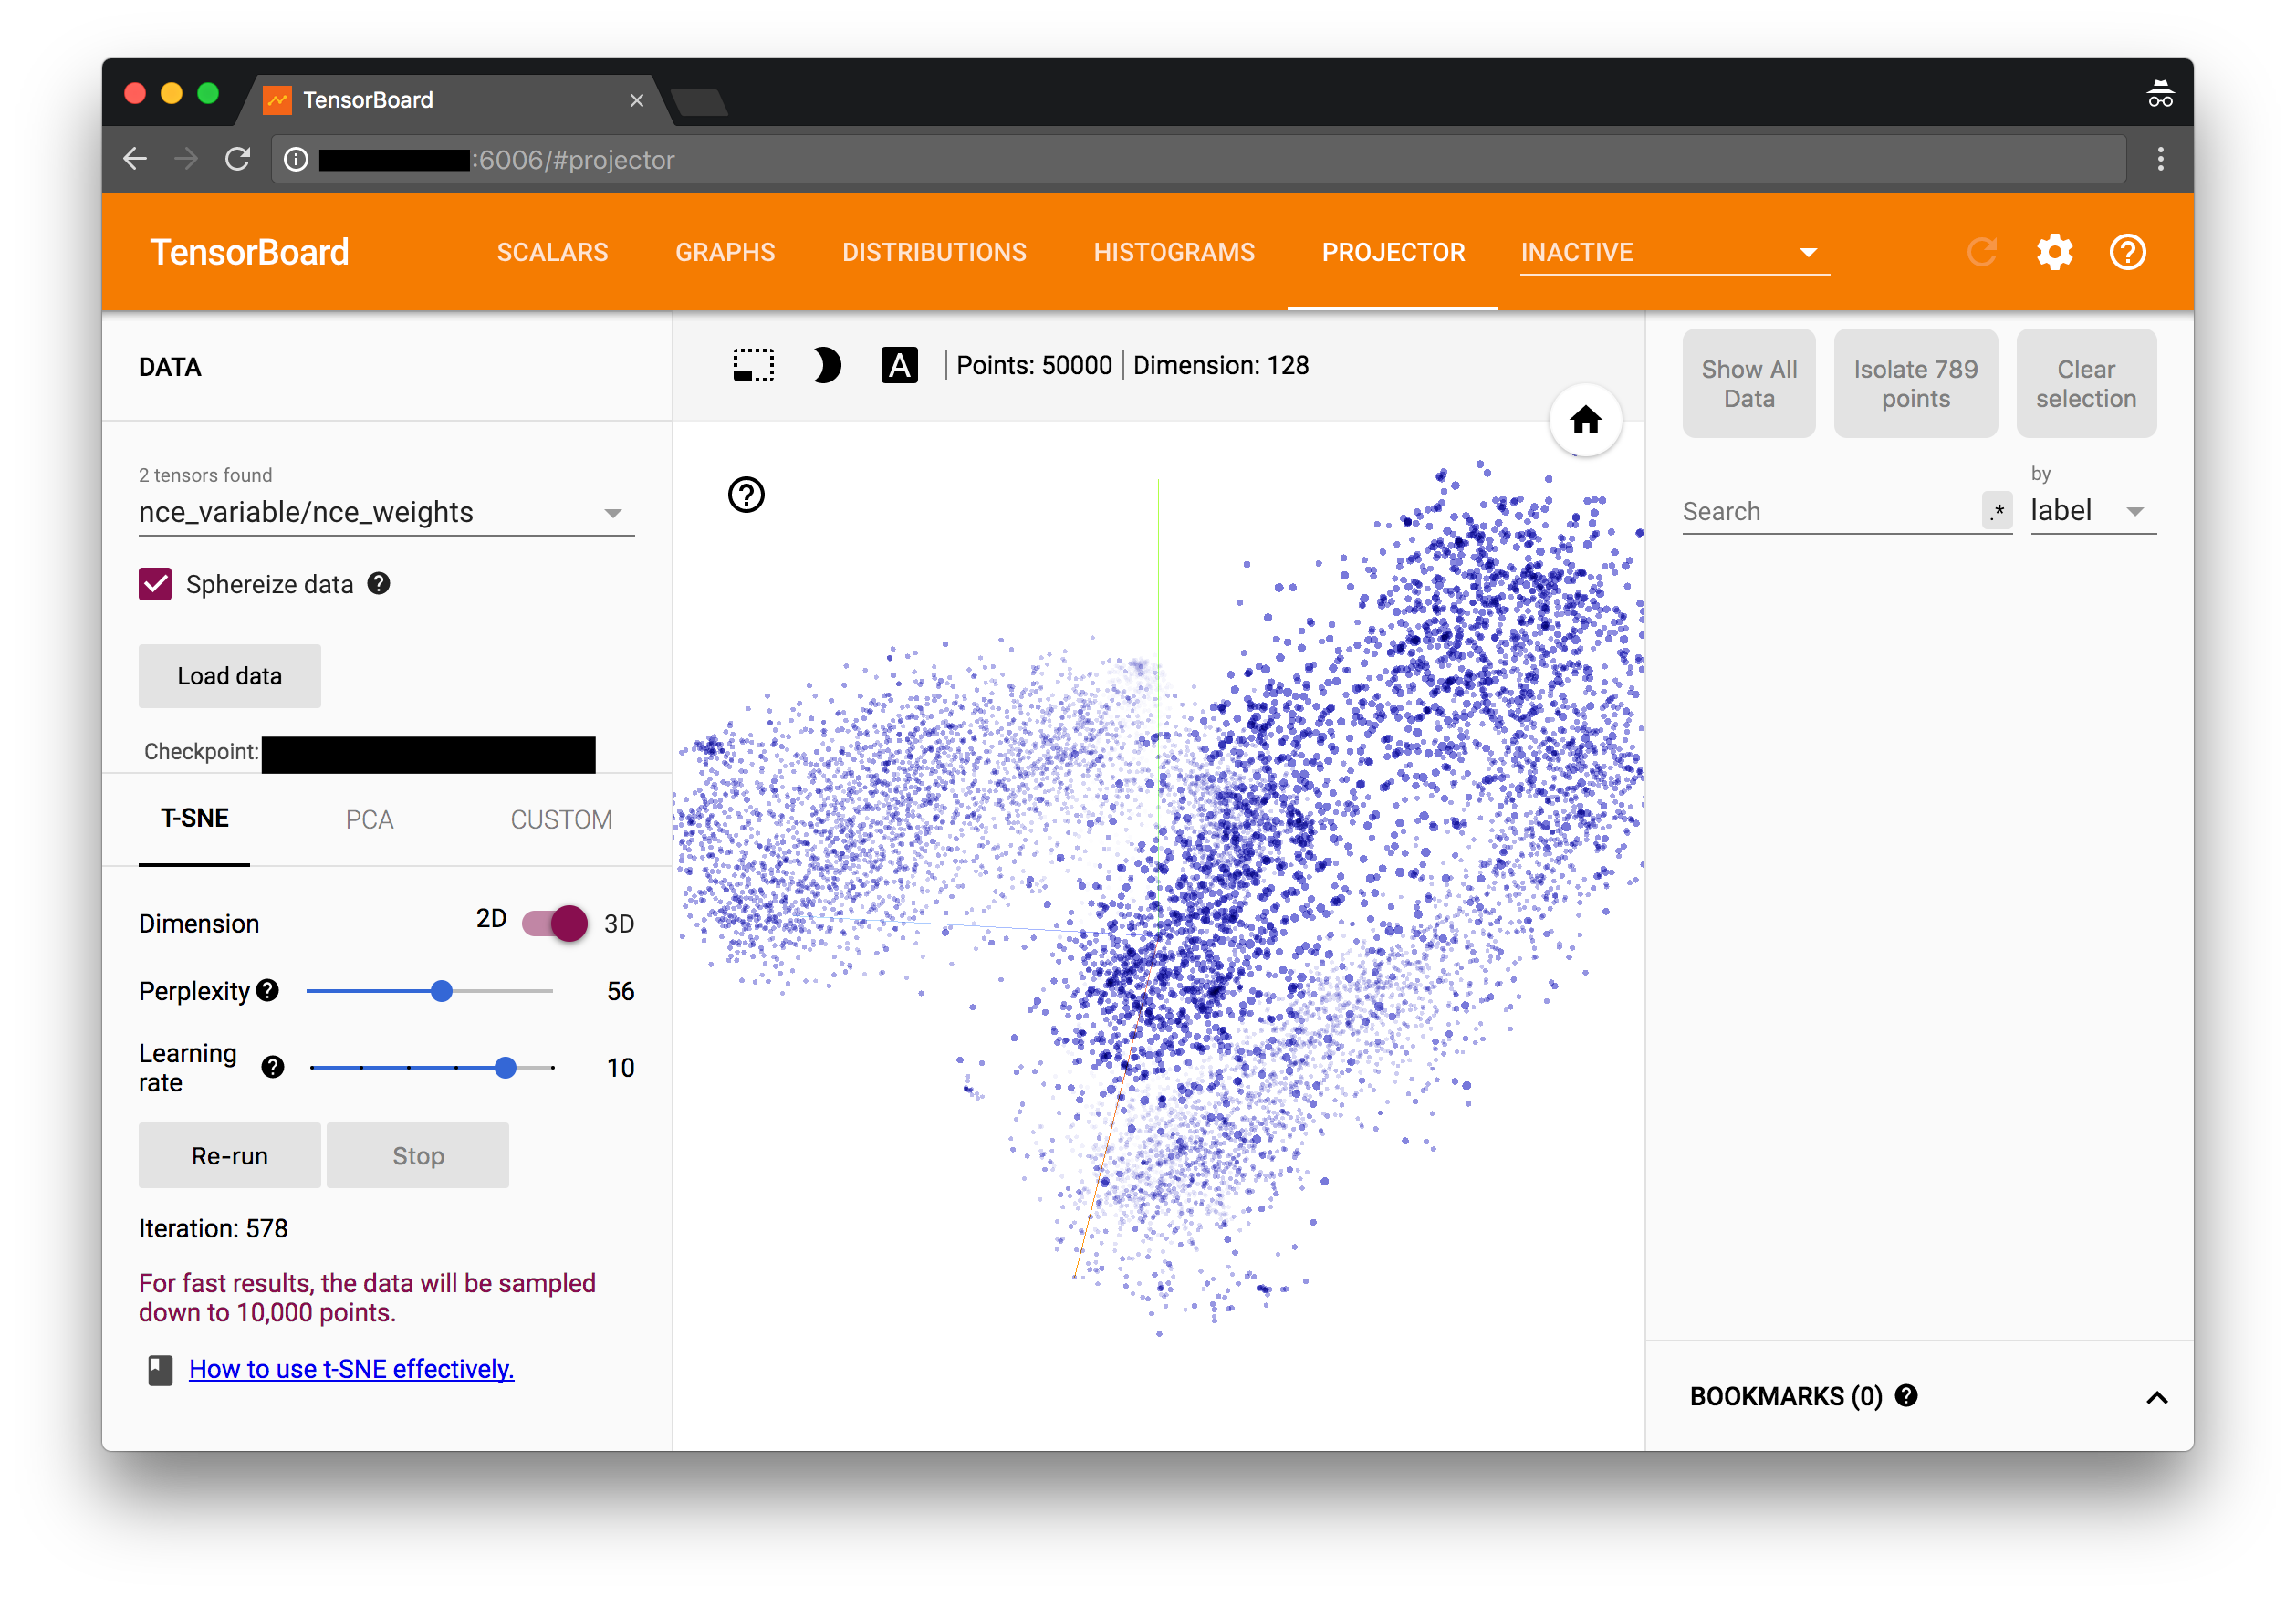Click Re-run t-SNE button
Viewport: 2296px width, 1597px height.
(x=229, y=1155)
